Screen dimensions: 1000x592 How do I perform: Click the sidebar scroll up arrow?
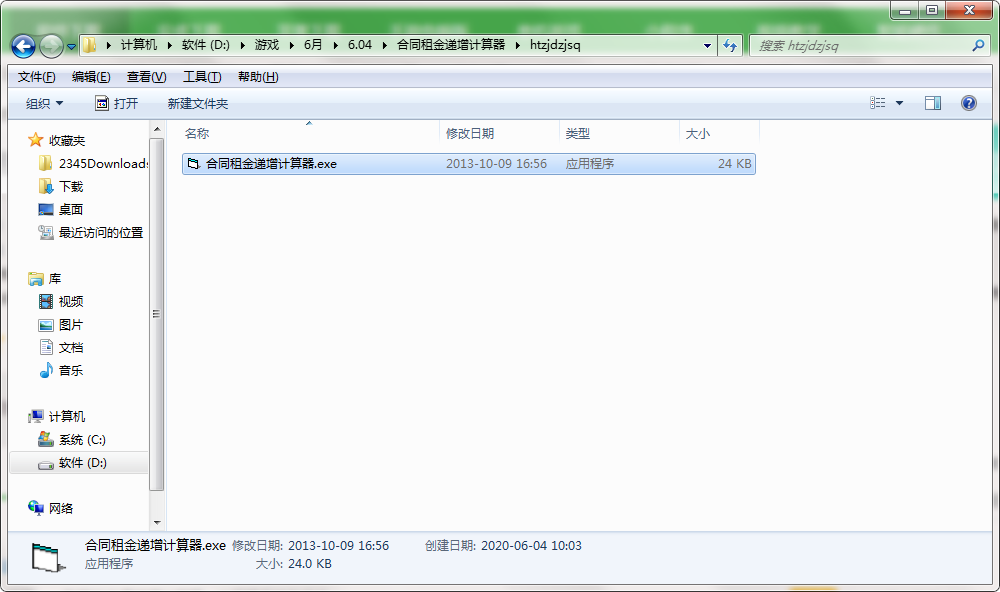157,130
